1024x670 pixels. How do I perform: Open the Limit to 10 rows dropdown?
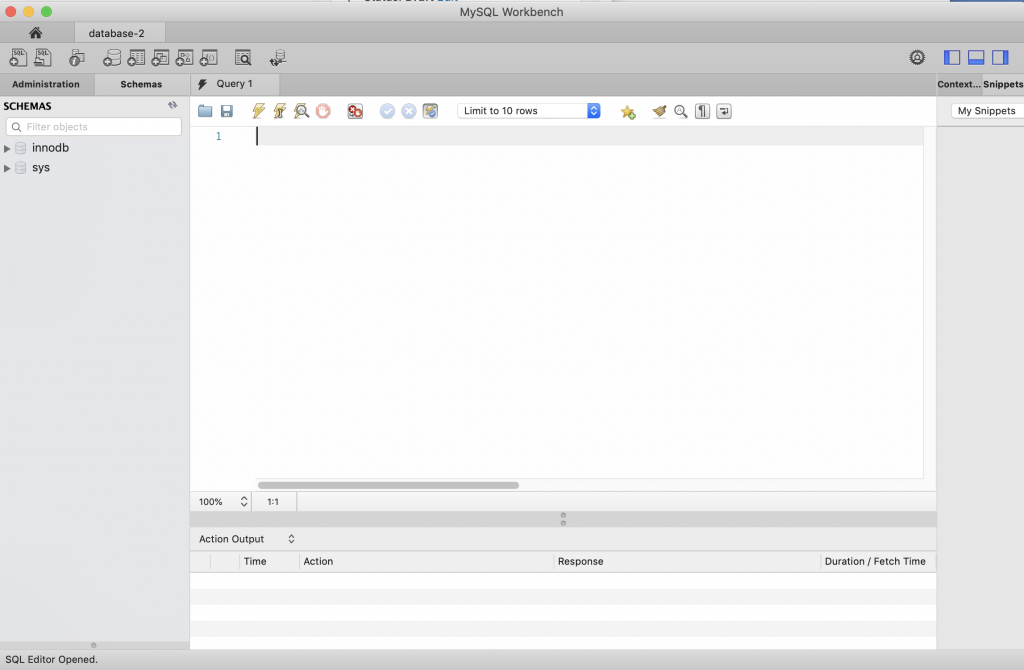pyautogui.click(x=529, y=111)
